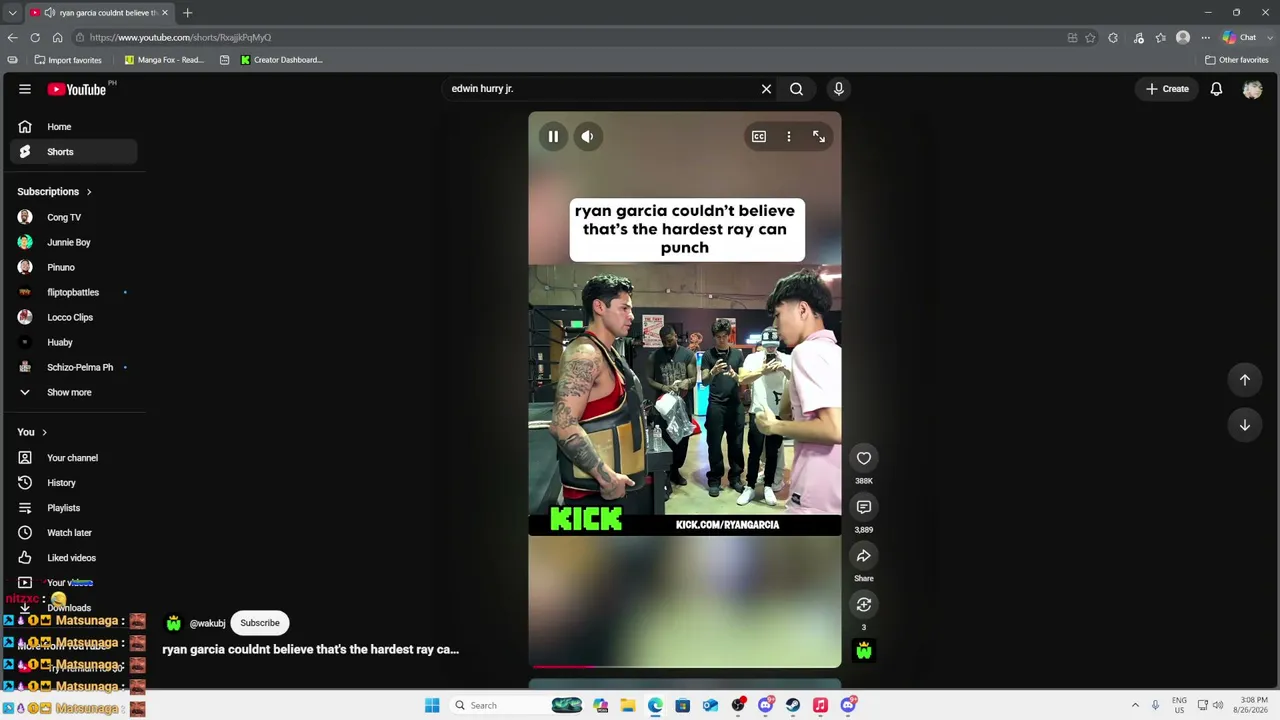Open the account avatar menu in YouTube
1280x720 pixels.
(x=1252, y=89)
